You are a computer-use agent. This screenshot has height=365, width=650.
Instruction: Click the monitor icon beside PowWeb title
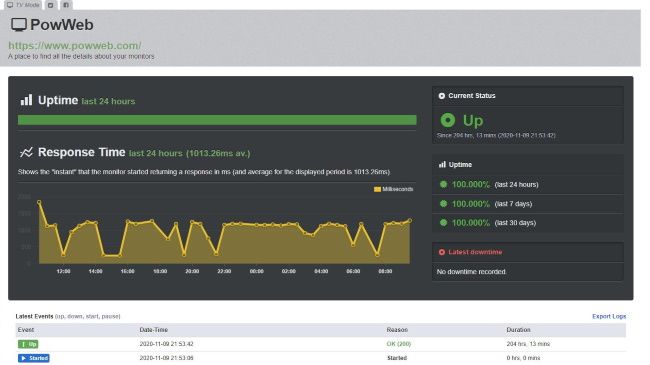19,25
